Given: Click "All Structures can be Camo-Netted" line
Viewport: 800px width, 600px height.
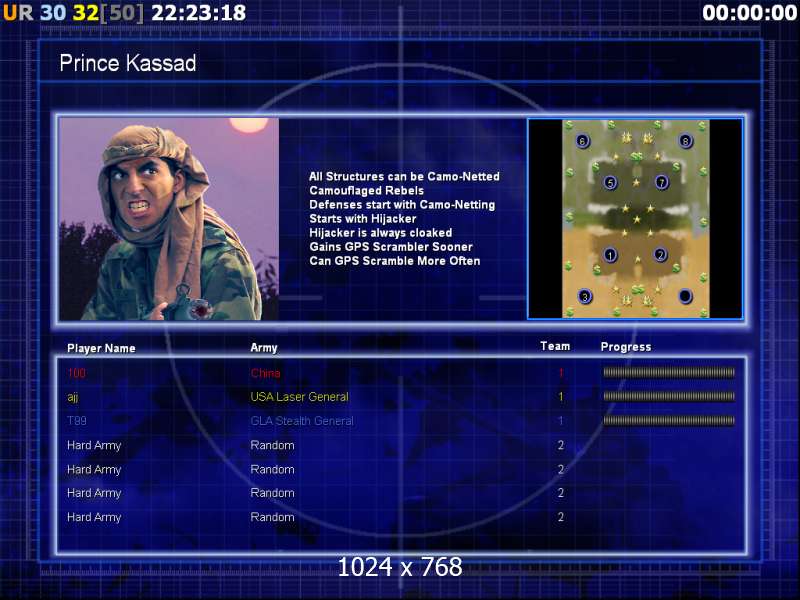Looking at the screenshot, I should pyautogui.click(x=404, y=177).
